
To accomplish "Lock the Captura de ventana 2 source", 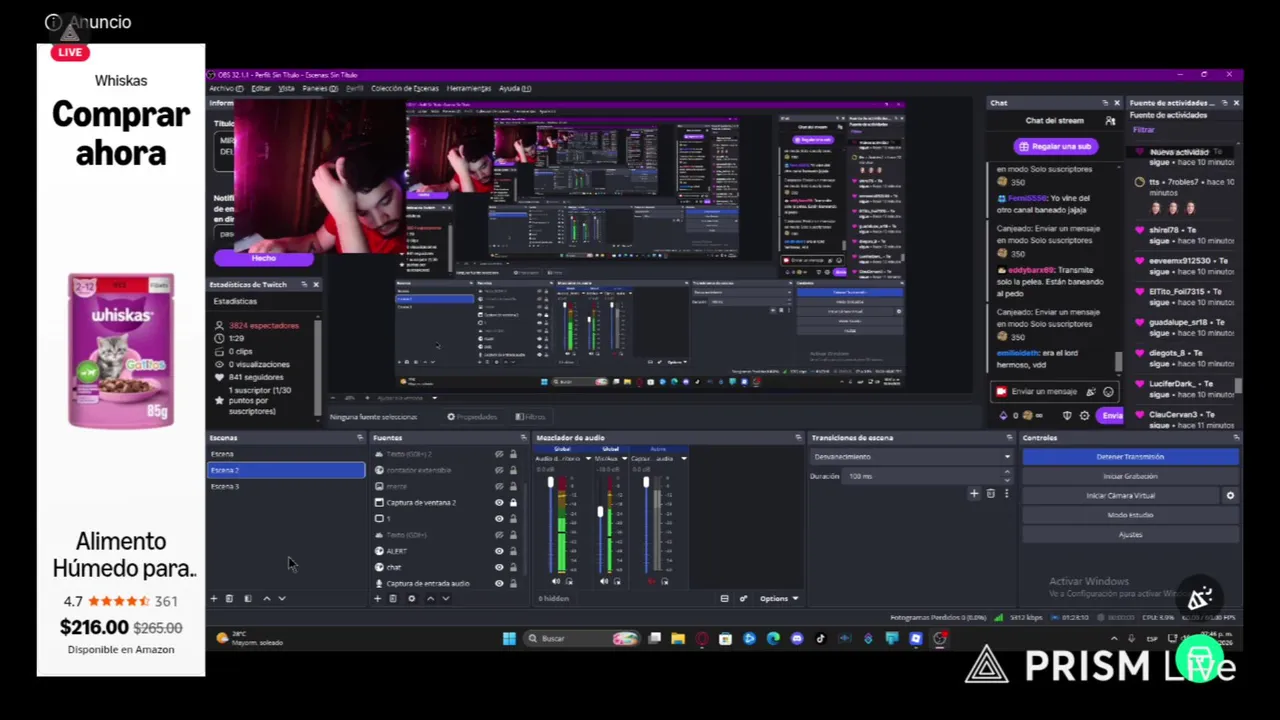I will coord(513,502).
